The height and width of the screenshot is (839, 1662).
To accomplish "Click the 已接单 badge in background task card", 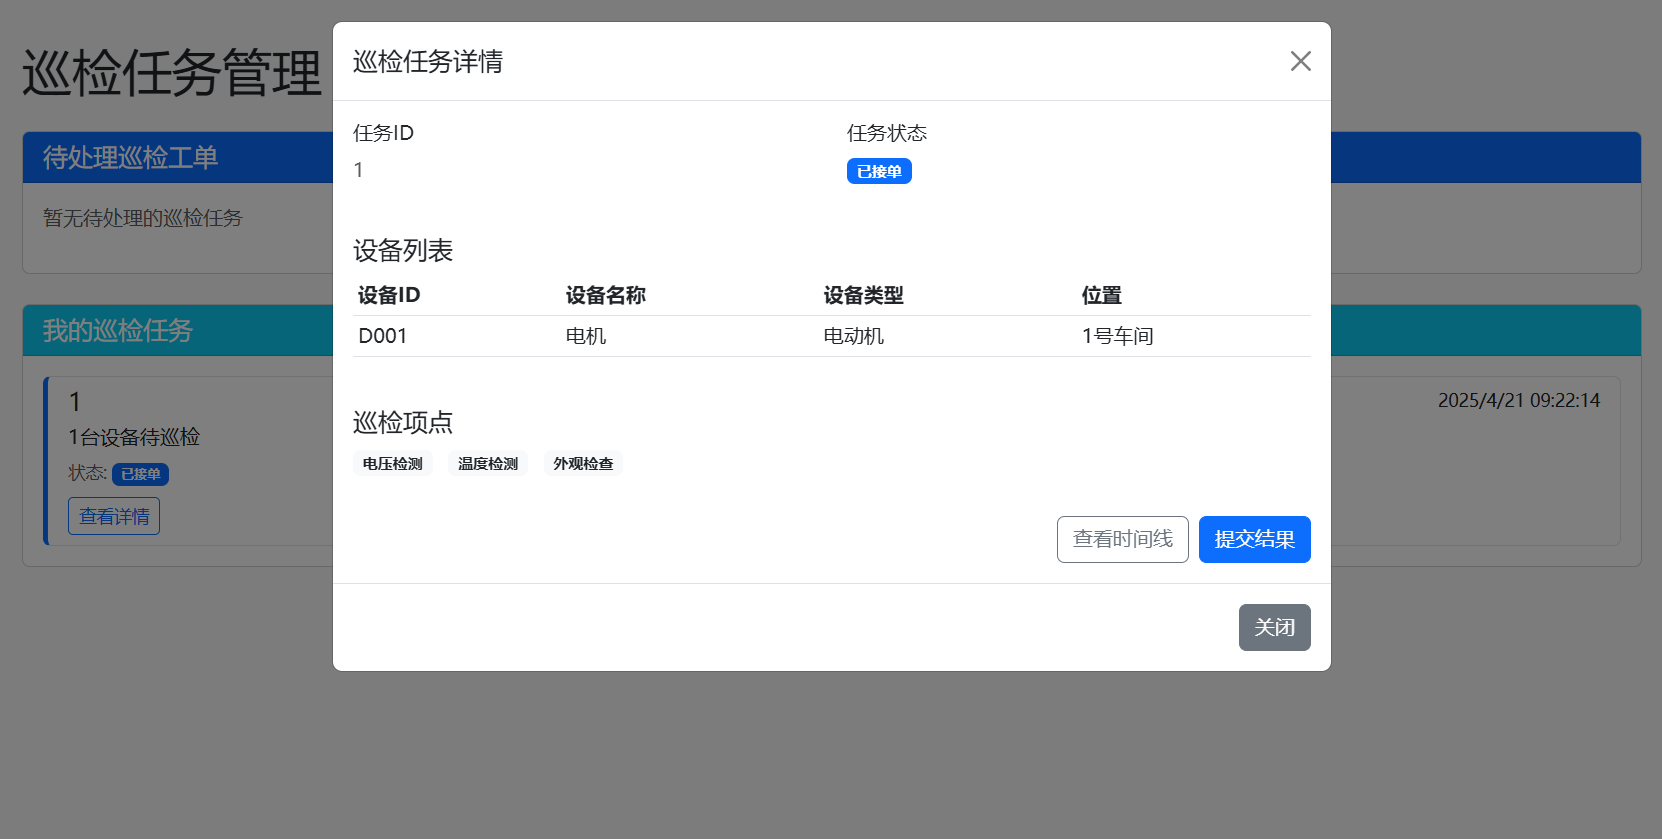I will click(140, 474).
